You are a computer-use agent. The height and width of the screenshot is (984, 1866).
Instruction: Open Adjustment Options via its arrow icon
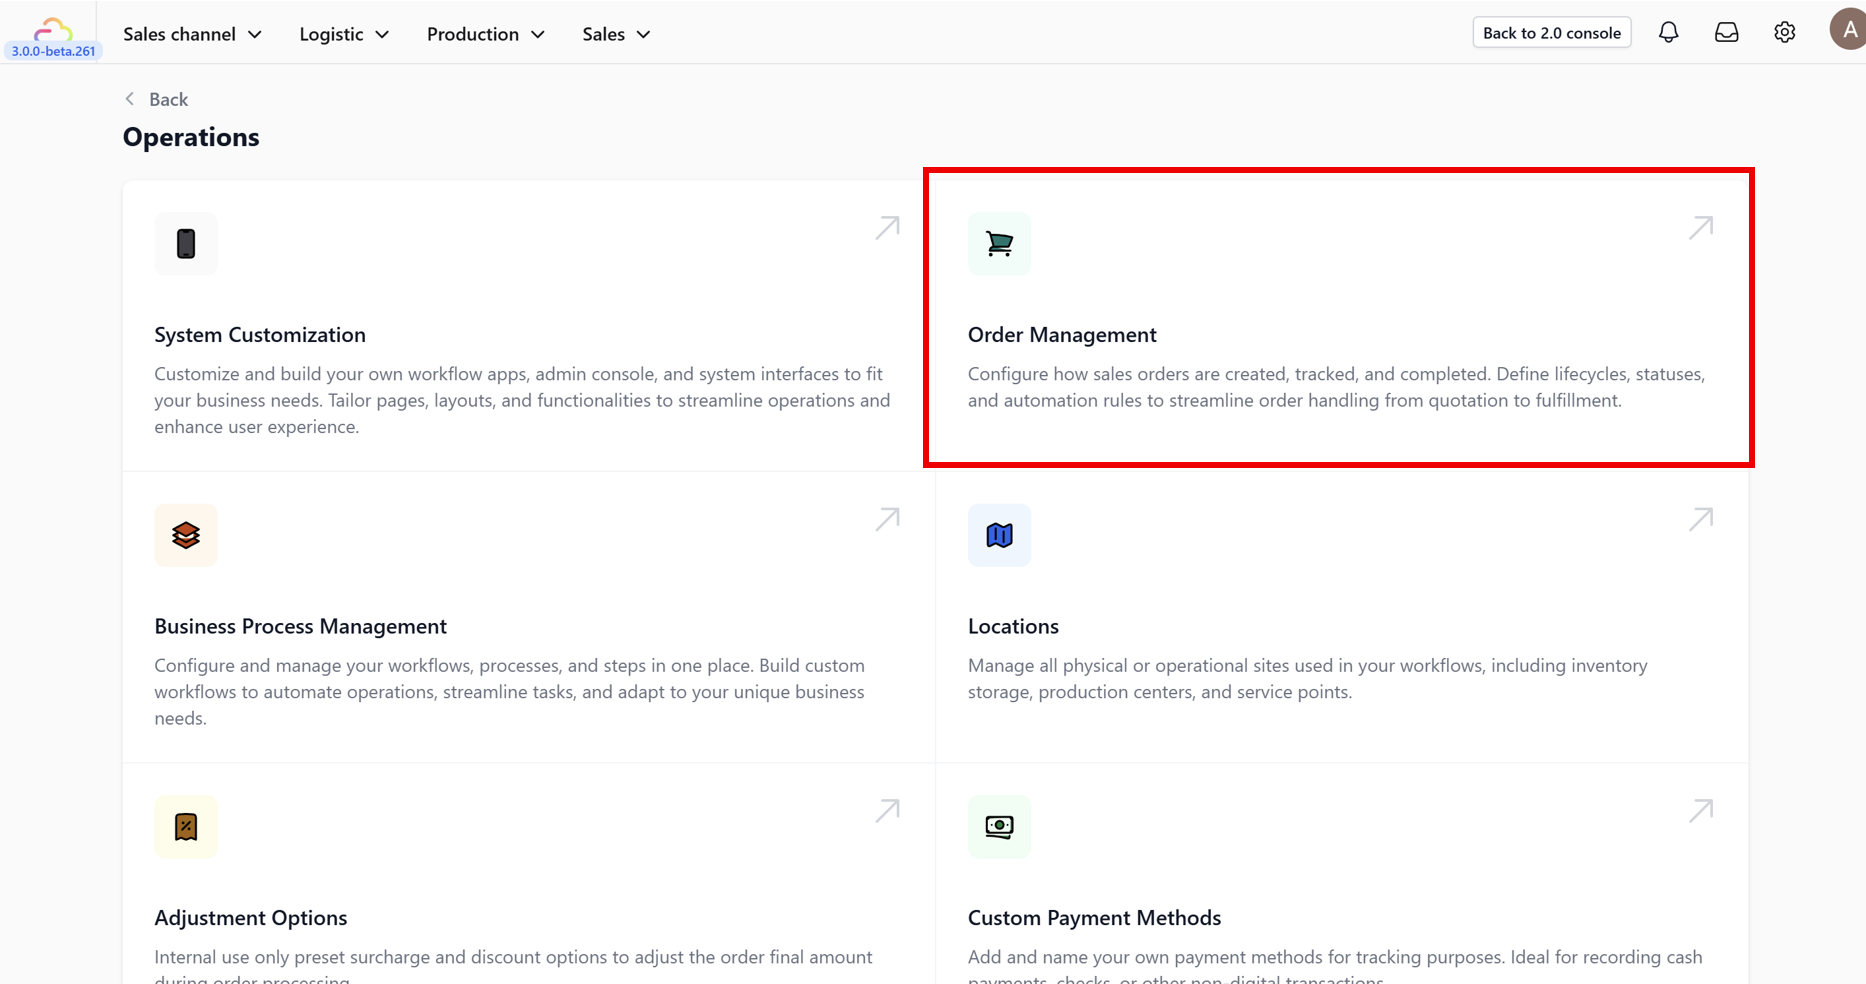tap(887, 810)
